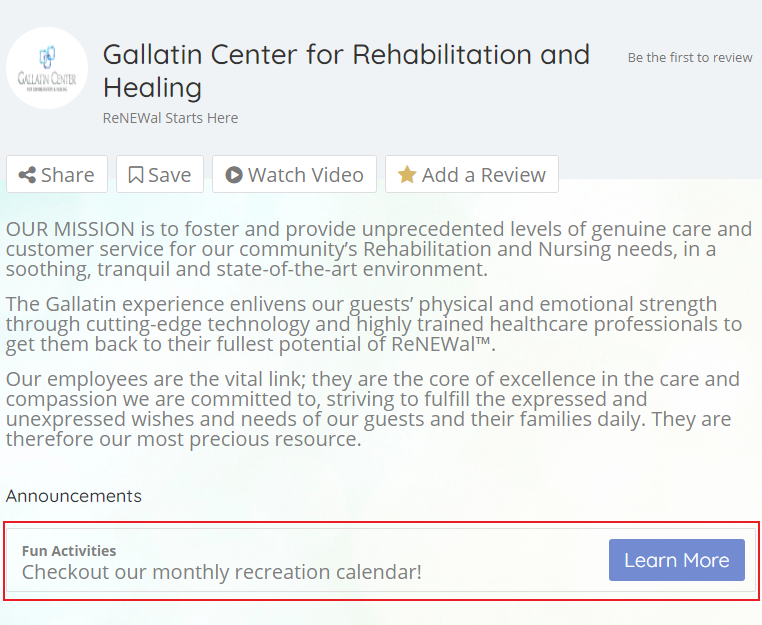Viewport: 762px width, 625px height.
Task: Select Add a Review
Action: (472, 174)
